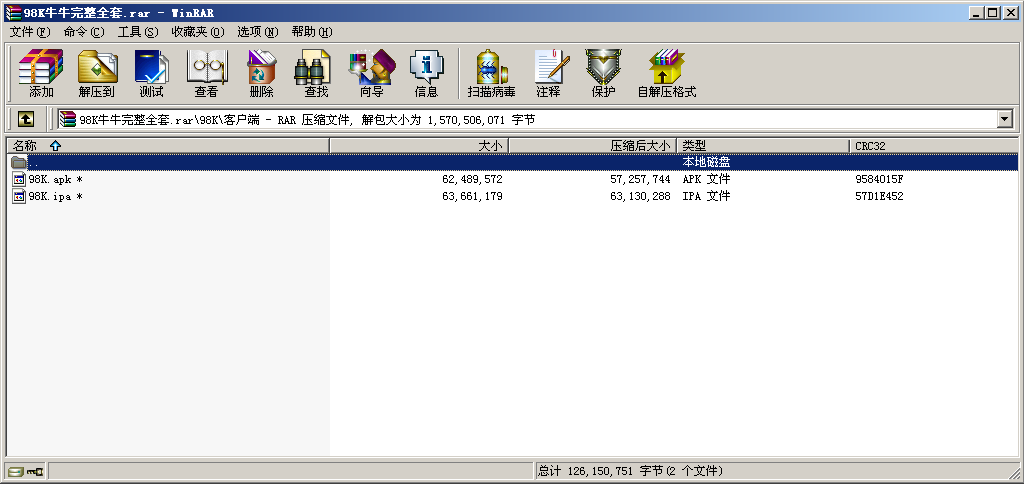Click the SFX (自解压格式) icon
The image size is (1024, 484).
tap(666, 74)
